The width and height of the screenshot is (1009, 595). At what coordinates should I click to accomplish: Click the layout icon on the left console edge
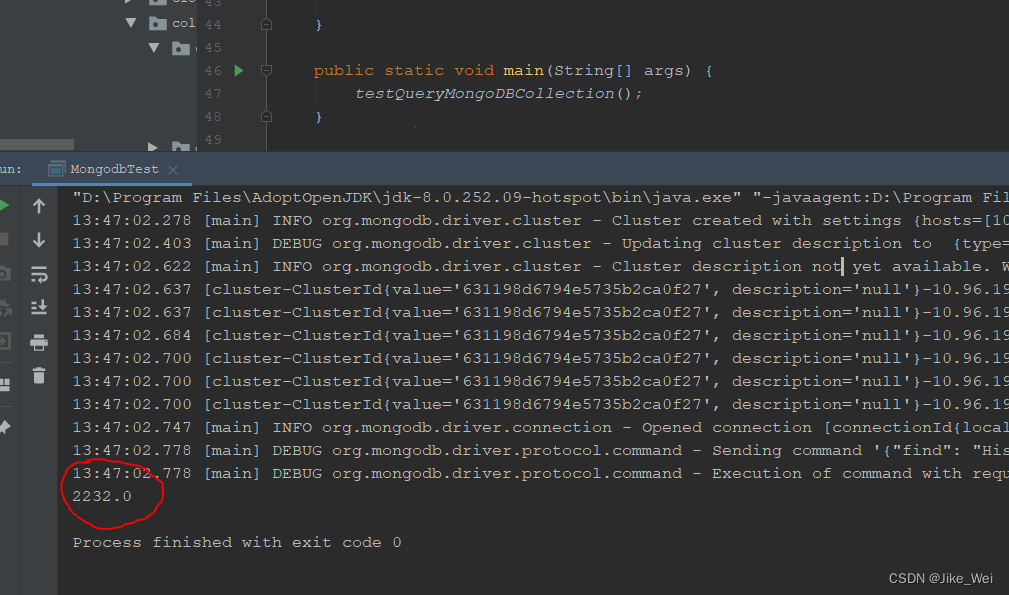[x=5, y=385]
